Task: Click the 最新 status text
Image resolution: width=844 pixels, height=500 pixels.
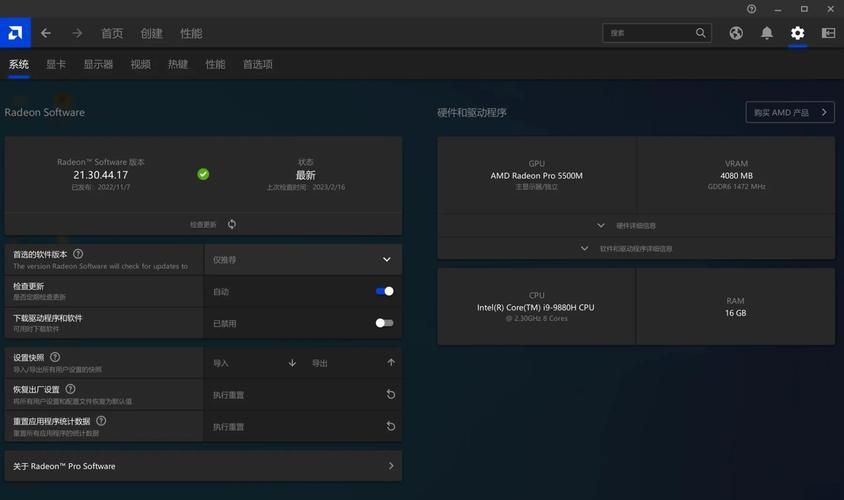Action: 305,175
